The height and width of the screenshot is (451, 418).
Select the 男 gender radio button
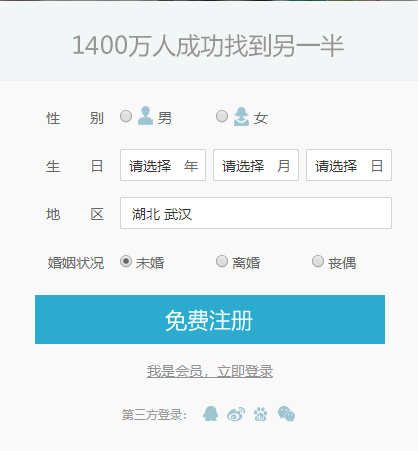click(126, 116)
